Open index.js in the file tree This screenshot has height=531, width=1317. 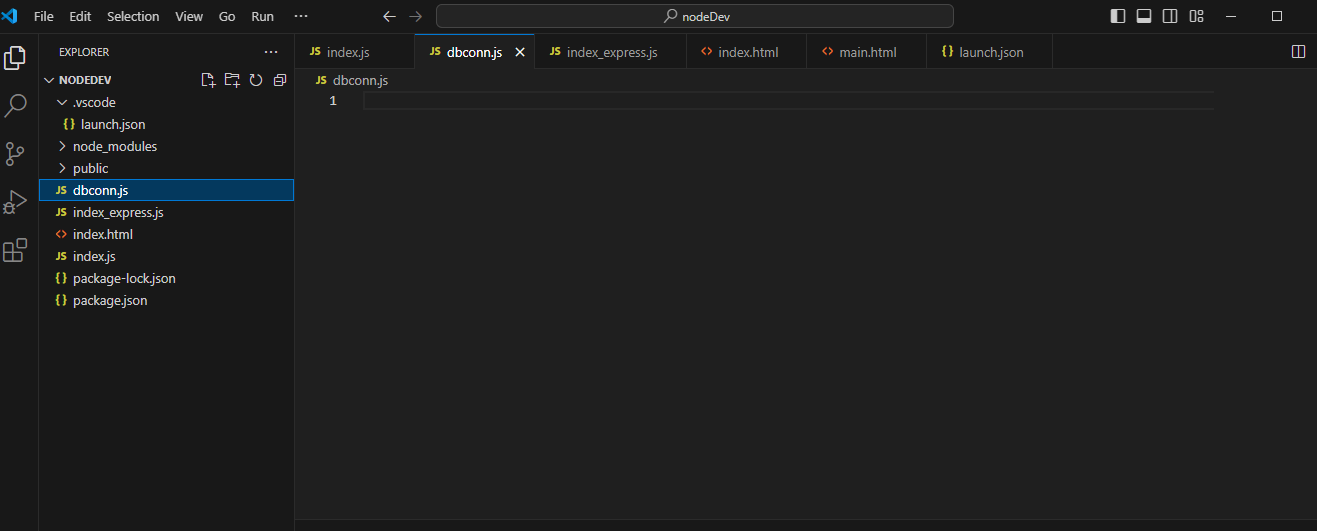(166, 256)
